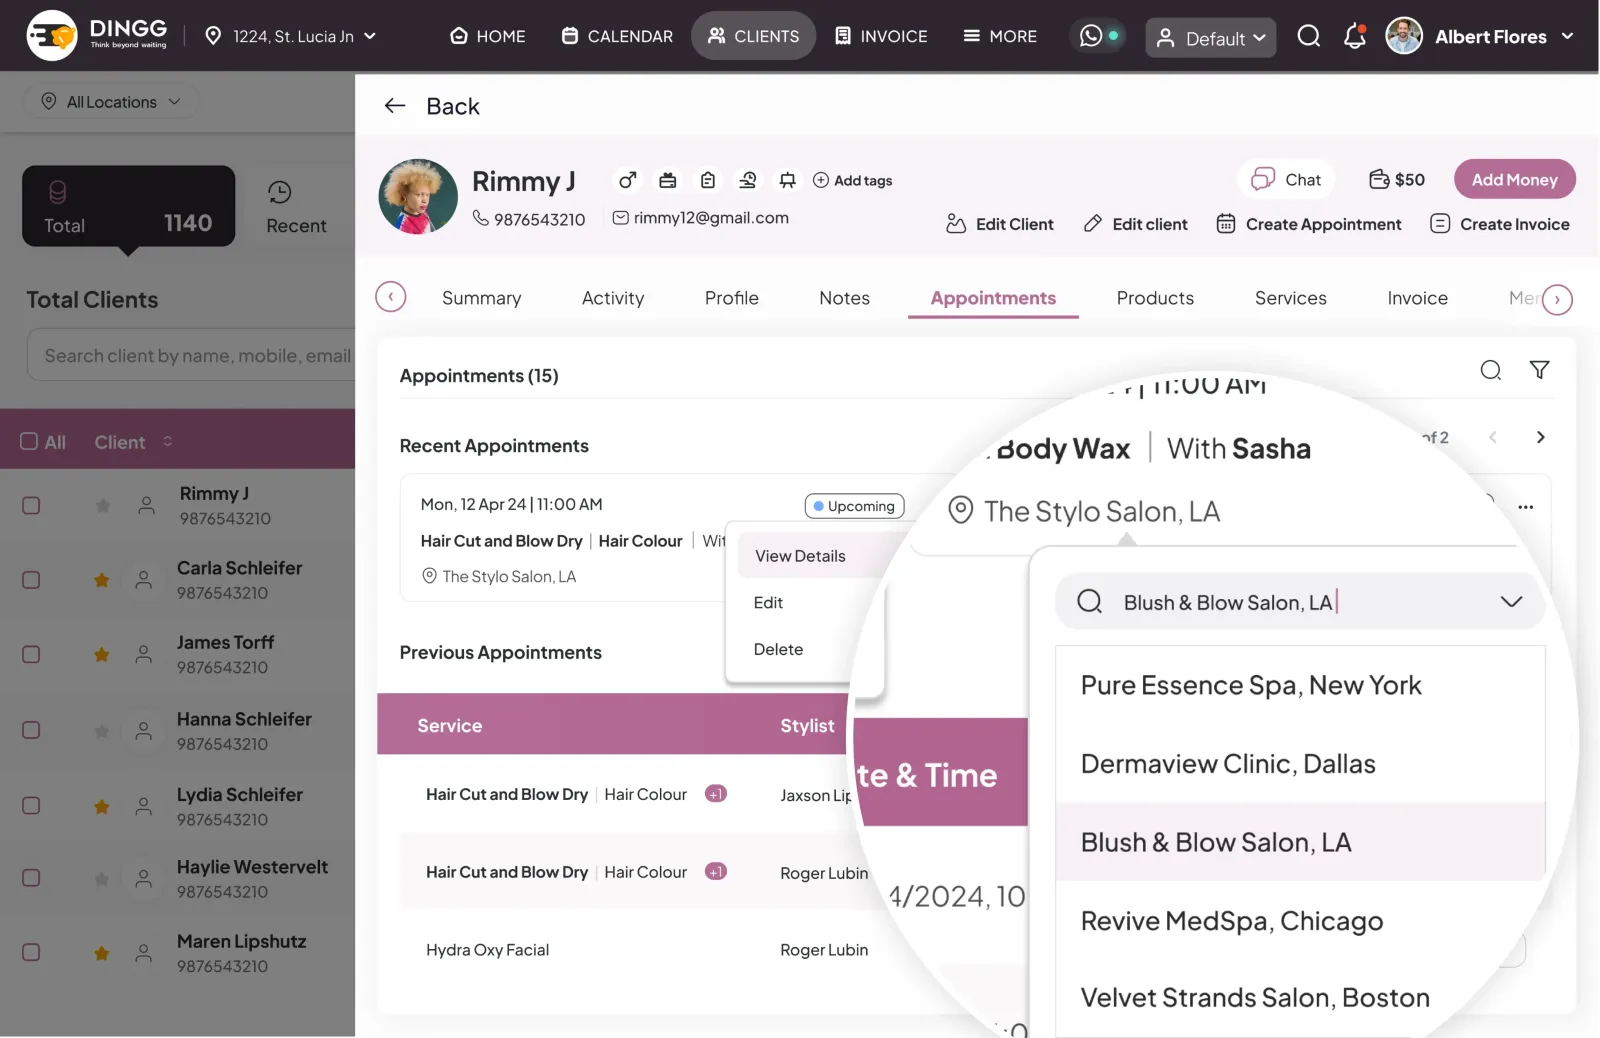Open the CALENDAR menu item
Viewport: 1600px width, 1038px height.
[617, 36]
